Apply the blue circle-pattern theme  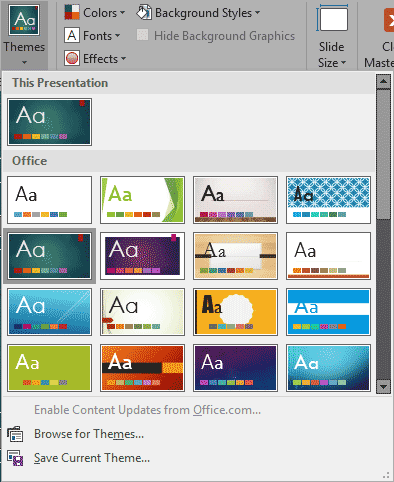pos(328,200)
